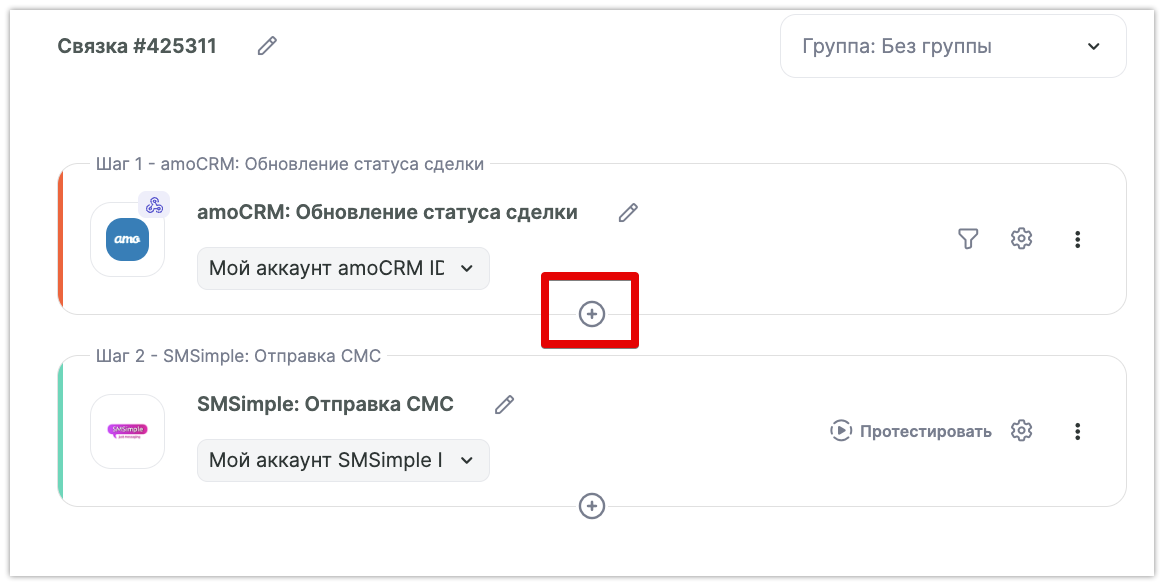Click the webhook badge on amoCRM logo
1164x586 pixels.
point(154,205)
